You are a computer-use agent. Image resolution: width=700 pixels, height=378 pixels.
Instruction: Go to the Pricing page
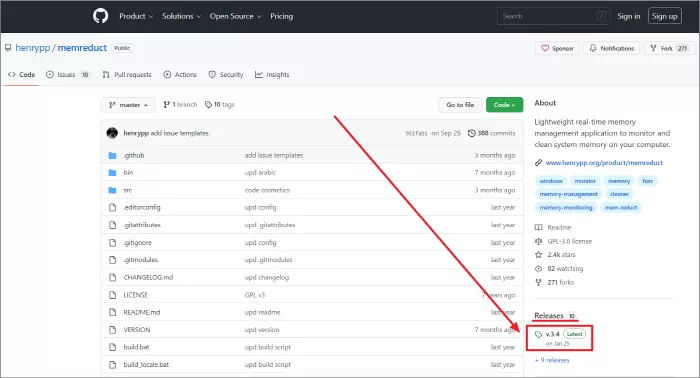point(282,16)
